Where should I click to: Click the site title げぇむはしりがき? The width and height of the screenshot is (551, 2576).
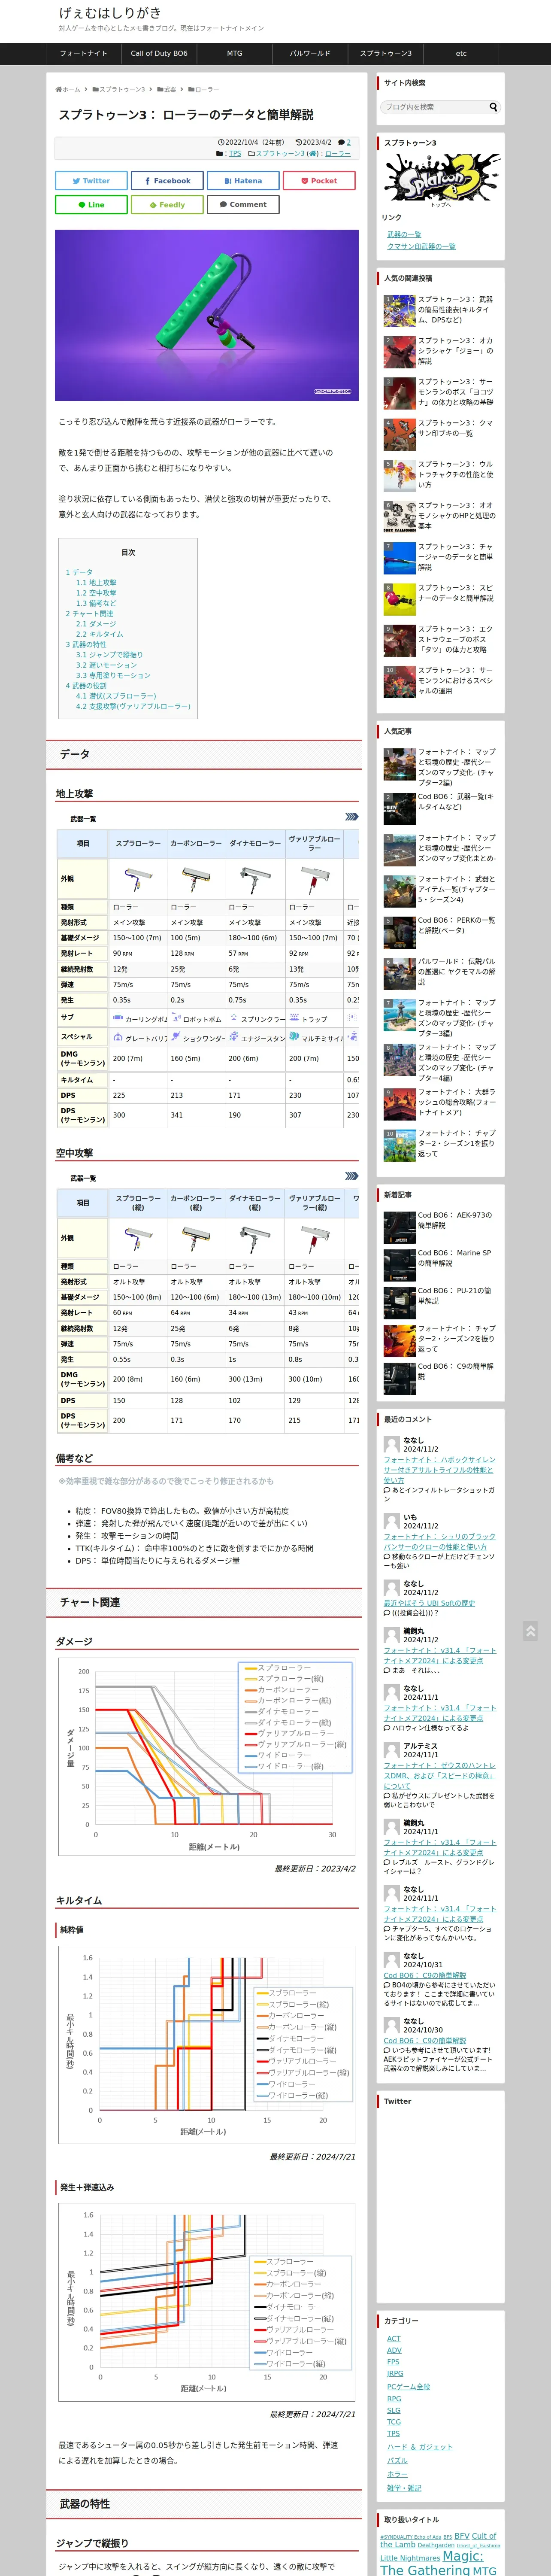110,13
